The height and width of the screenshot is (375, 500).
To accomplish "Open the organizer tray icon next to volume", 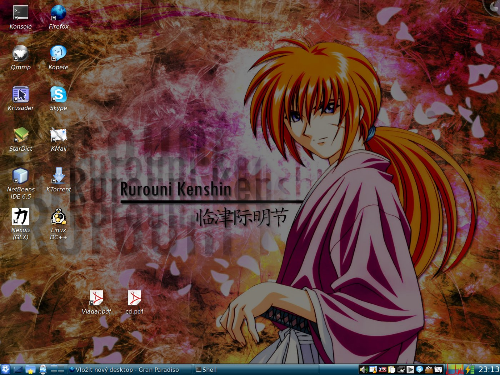I will 373,369.
